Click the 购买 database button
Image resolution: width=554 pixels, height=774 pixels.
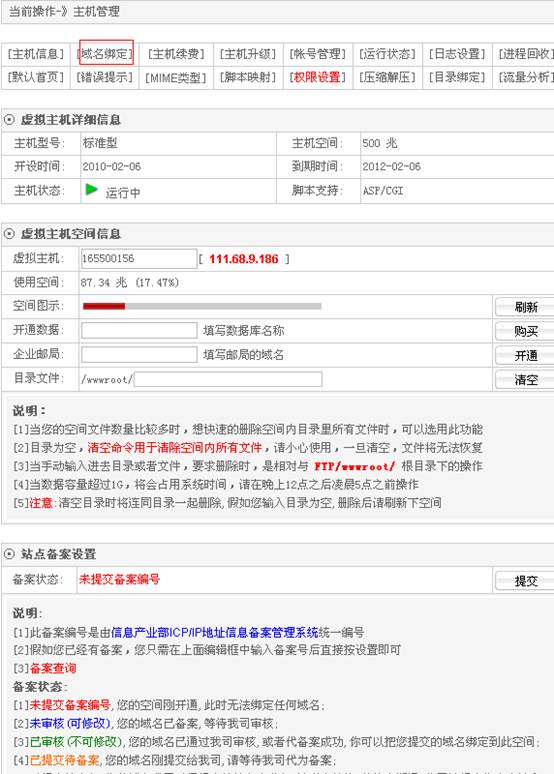[525, 331]
